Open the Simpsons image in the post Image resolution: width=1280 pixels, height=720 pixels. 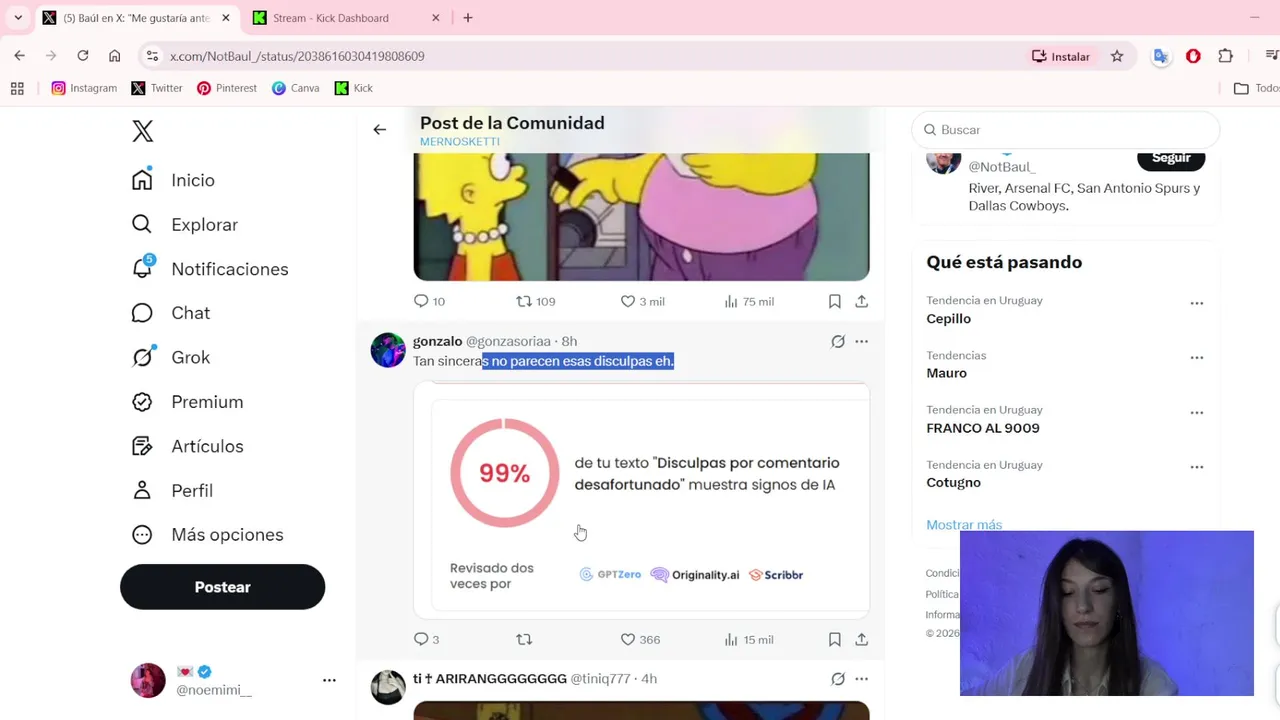point(641,216)
